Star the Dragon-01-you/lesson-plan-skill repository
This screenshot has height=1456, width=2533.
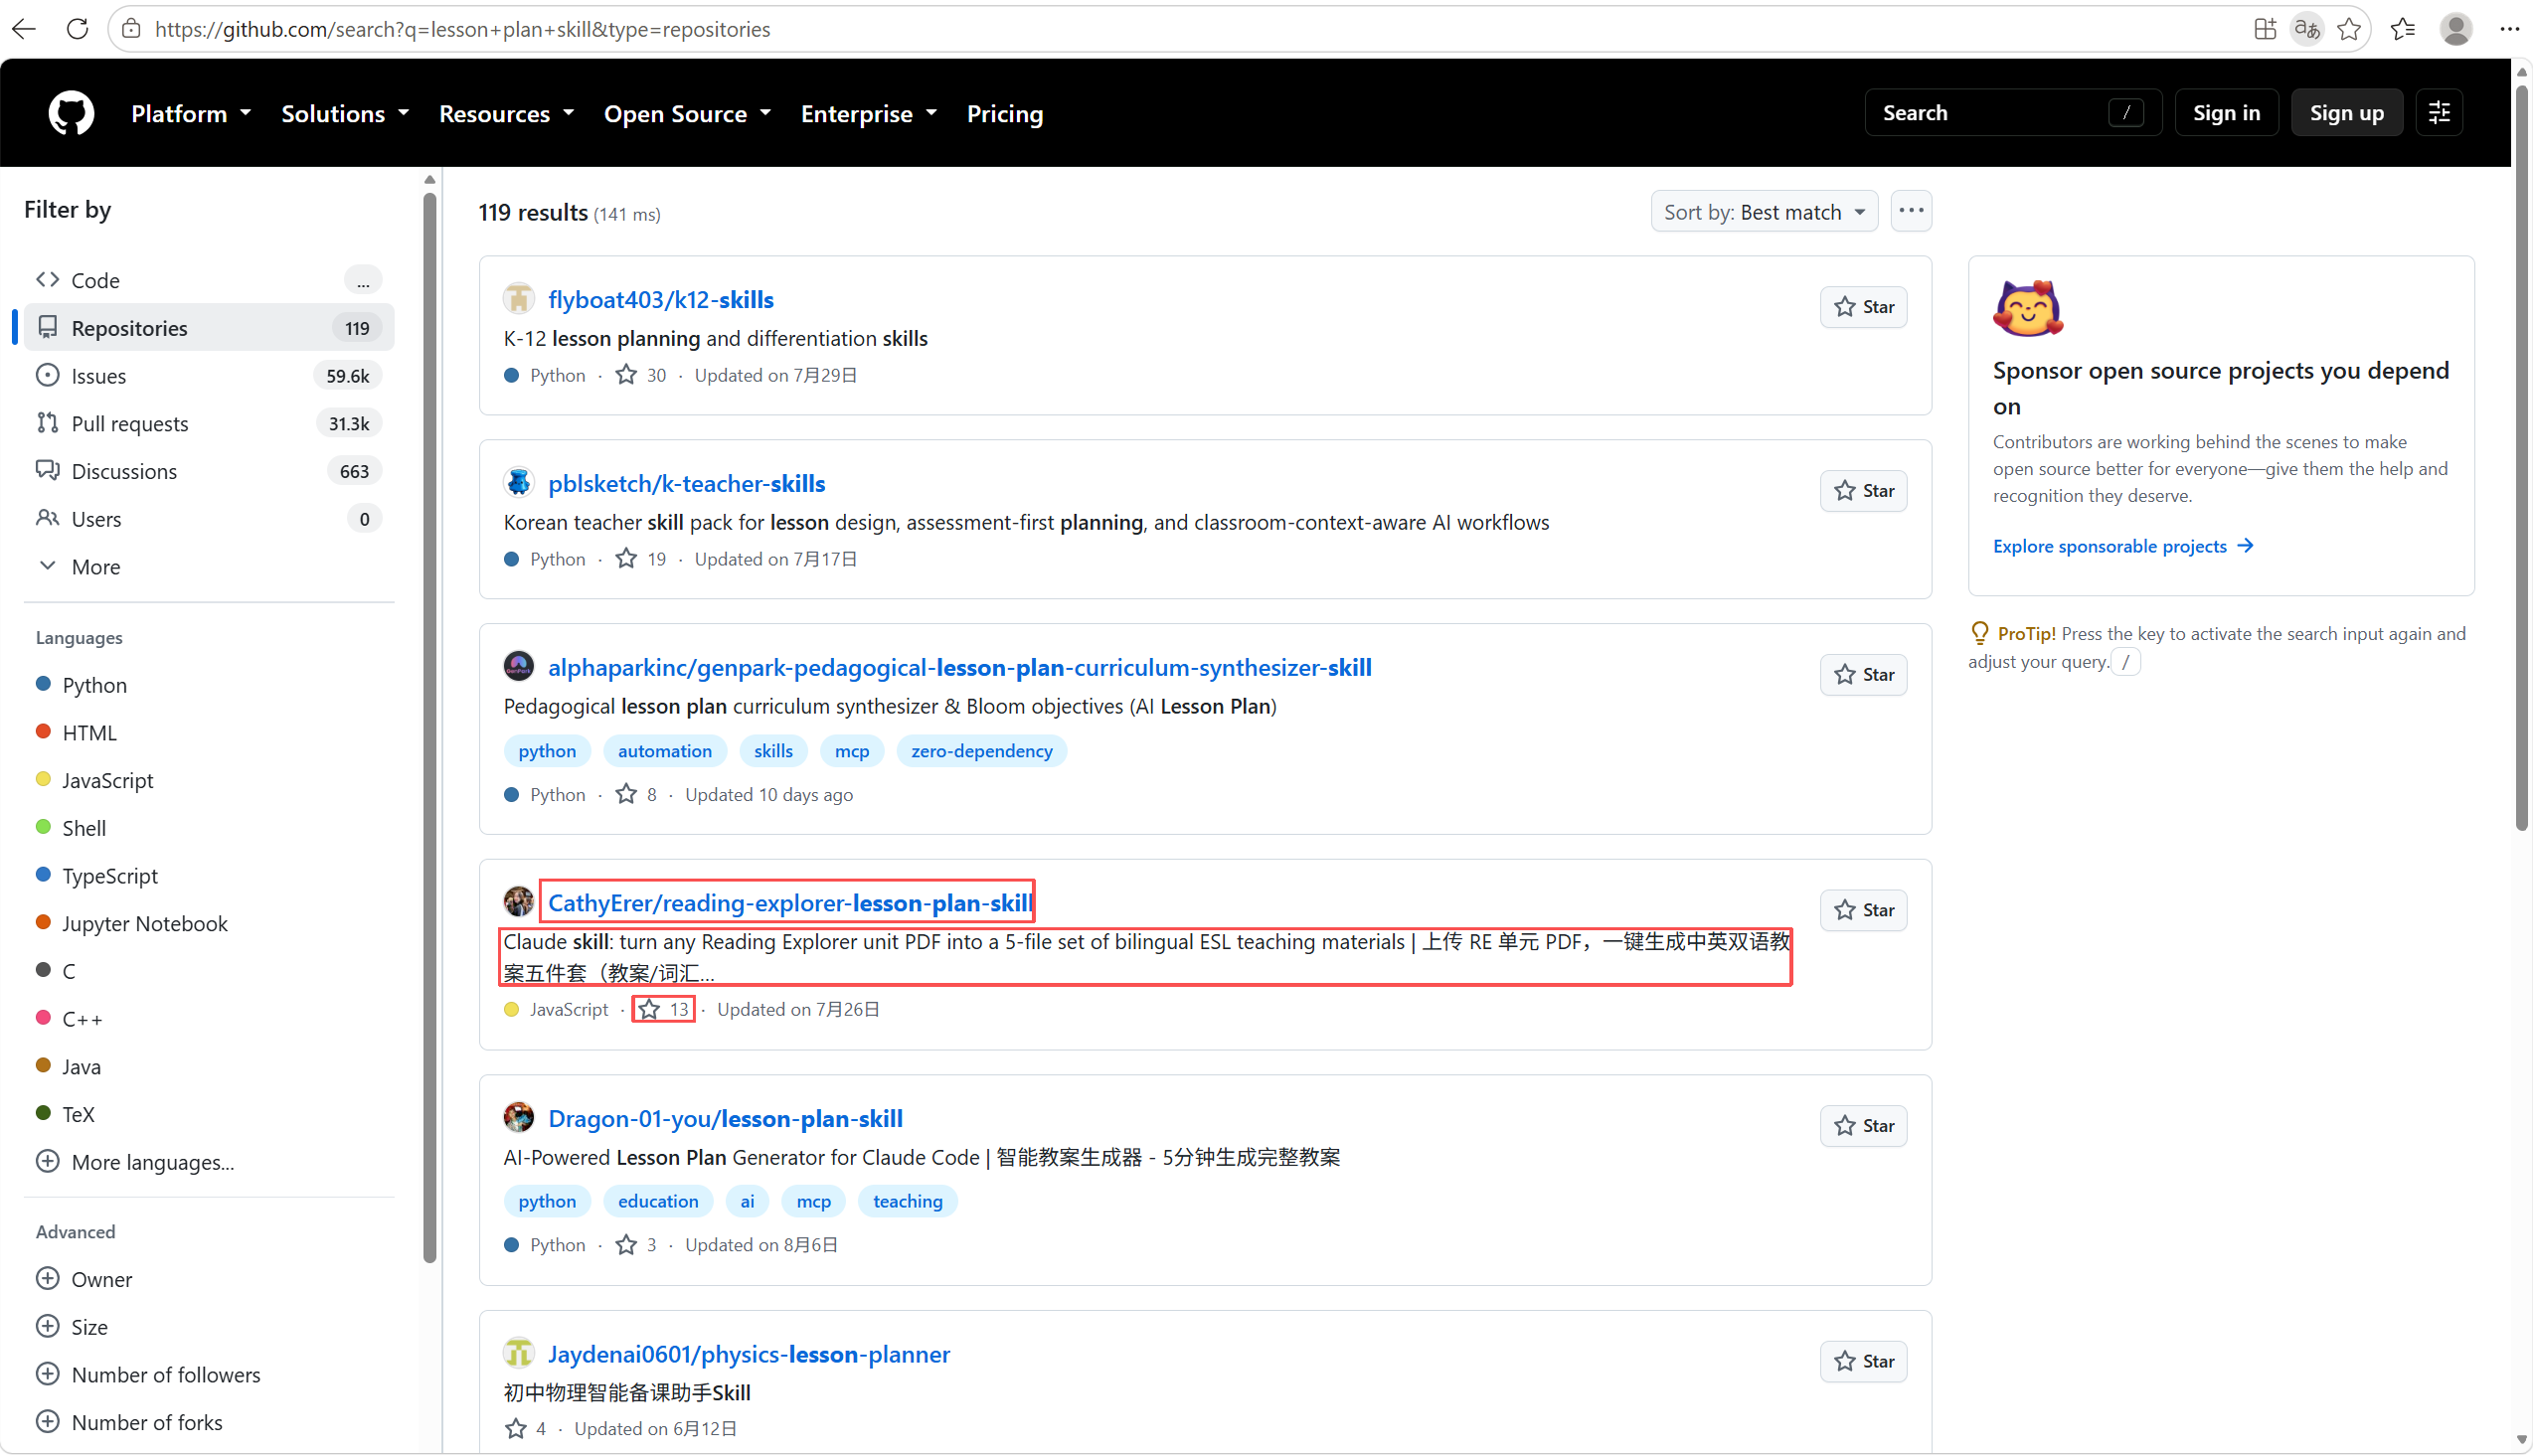tap(1864, 1126)
